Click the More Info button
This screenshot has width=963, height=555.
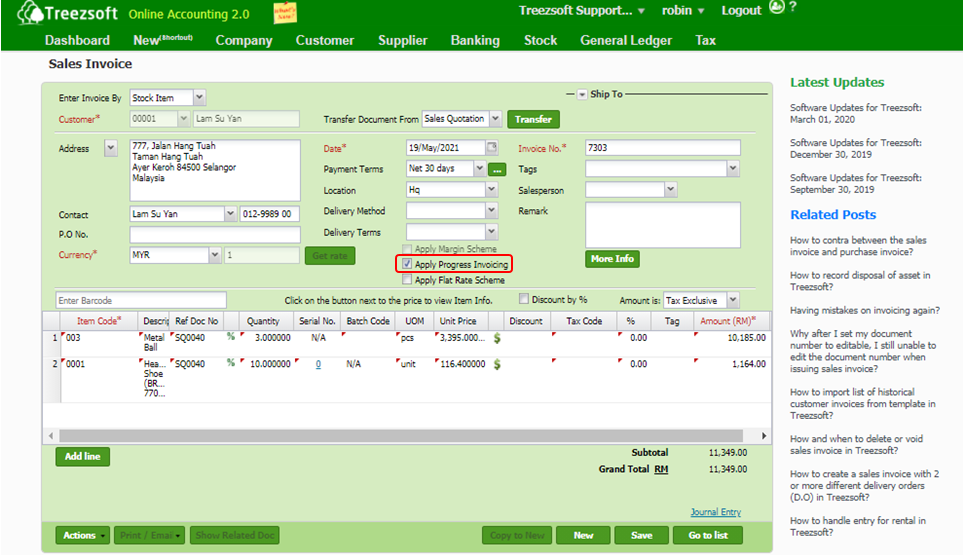click(612, 259)
